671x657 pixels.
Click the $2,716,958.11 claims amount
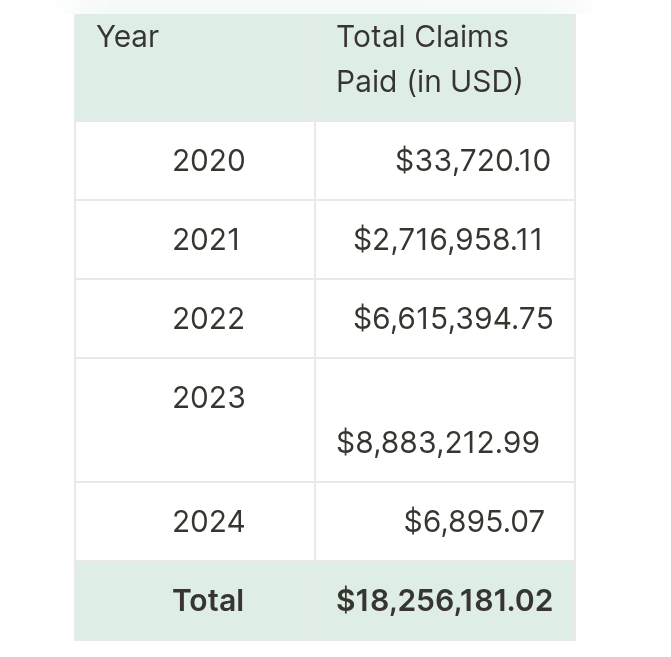point(448,240)
